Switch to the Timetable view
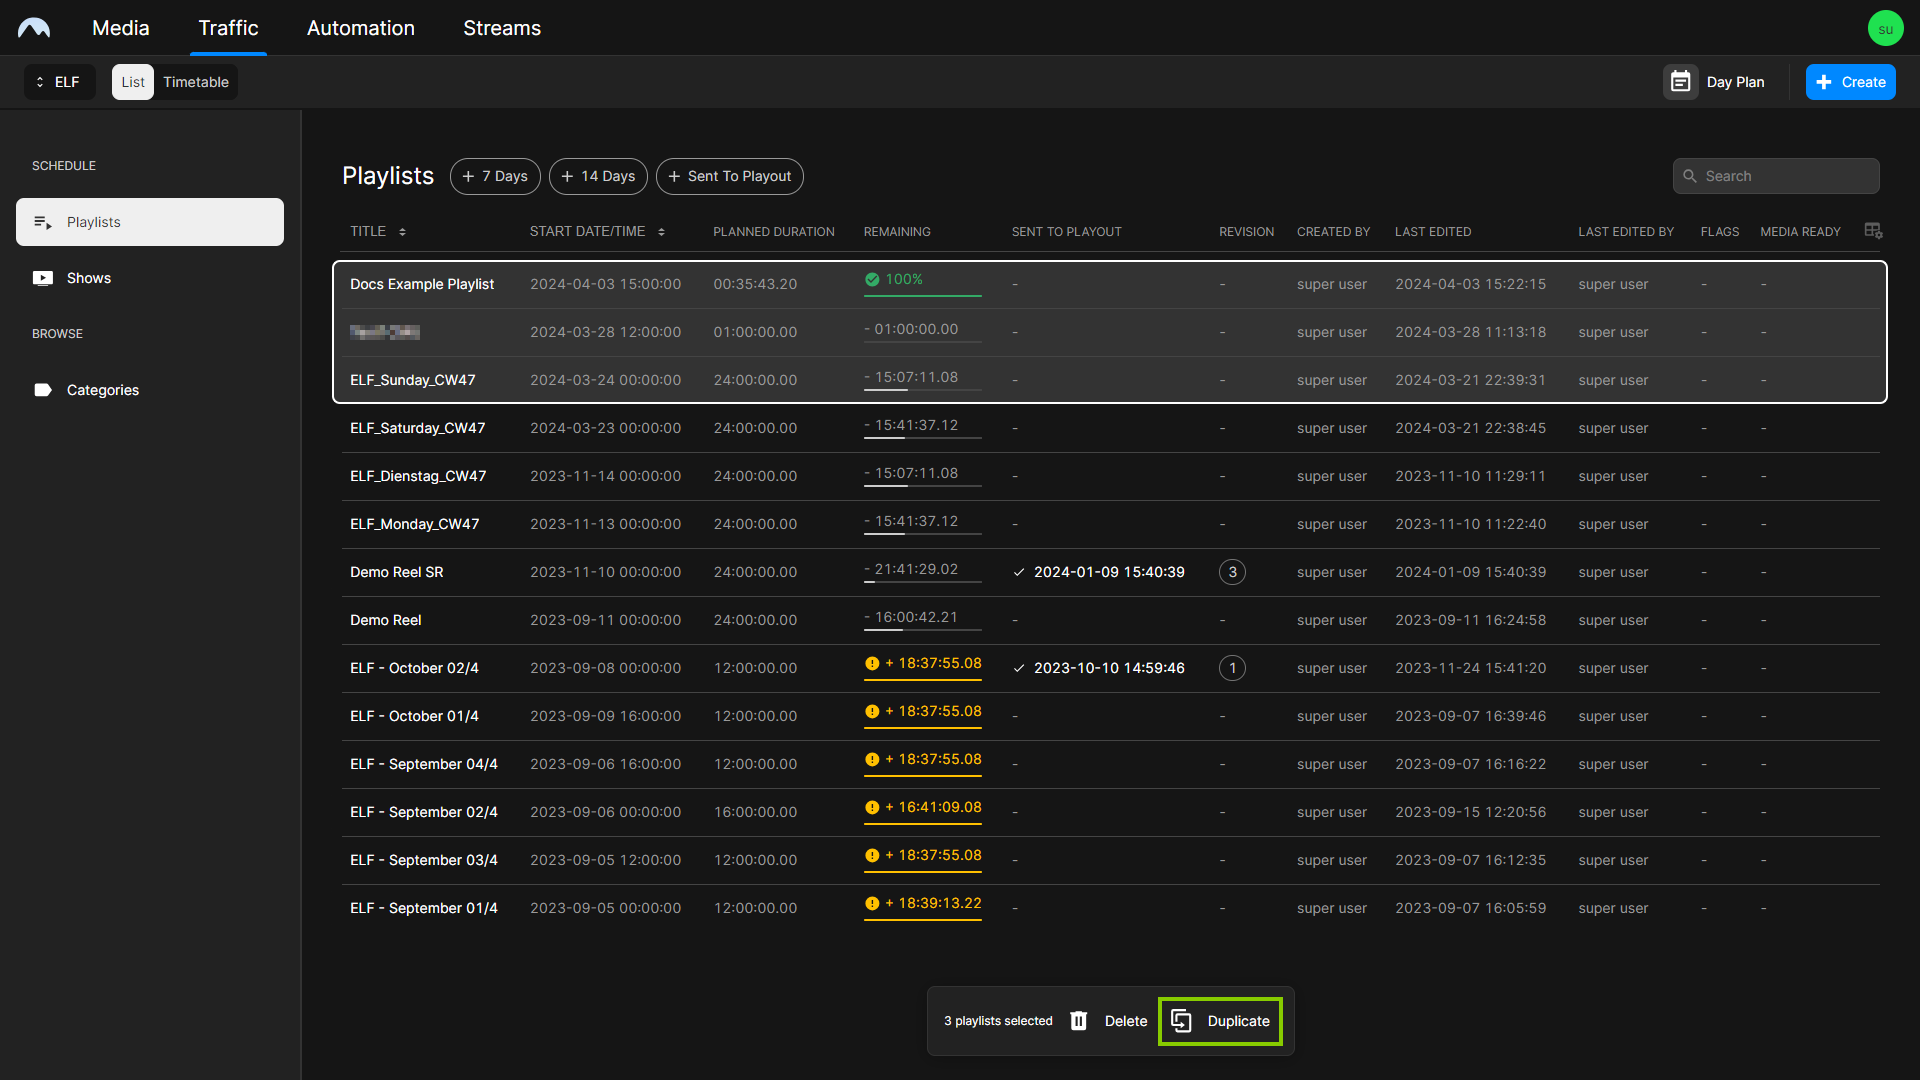1920x1080 pixels. [x=195, y=82]
